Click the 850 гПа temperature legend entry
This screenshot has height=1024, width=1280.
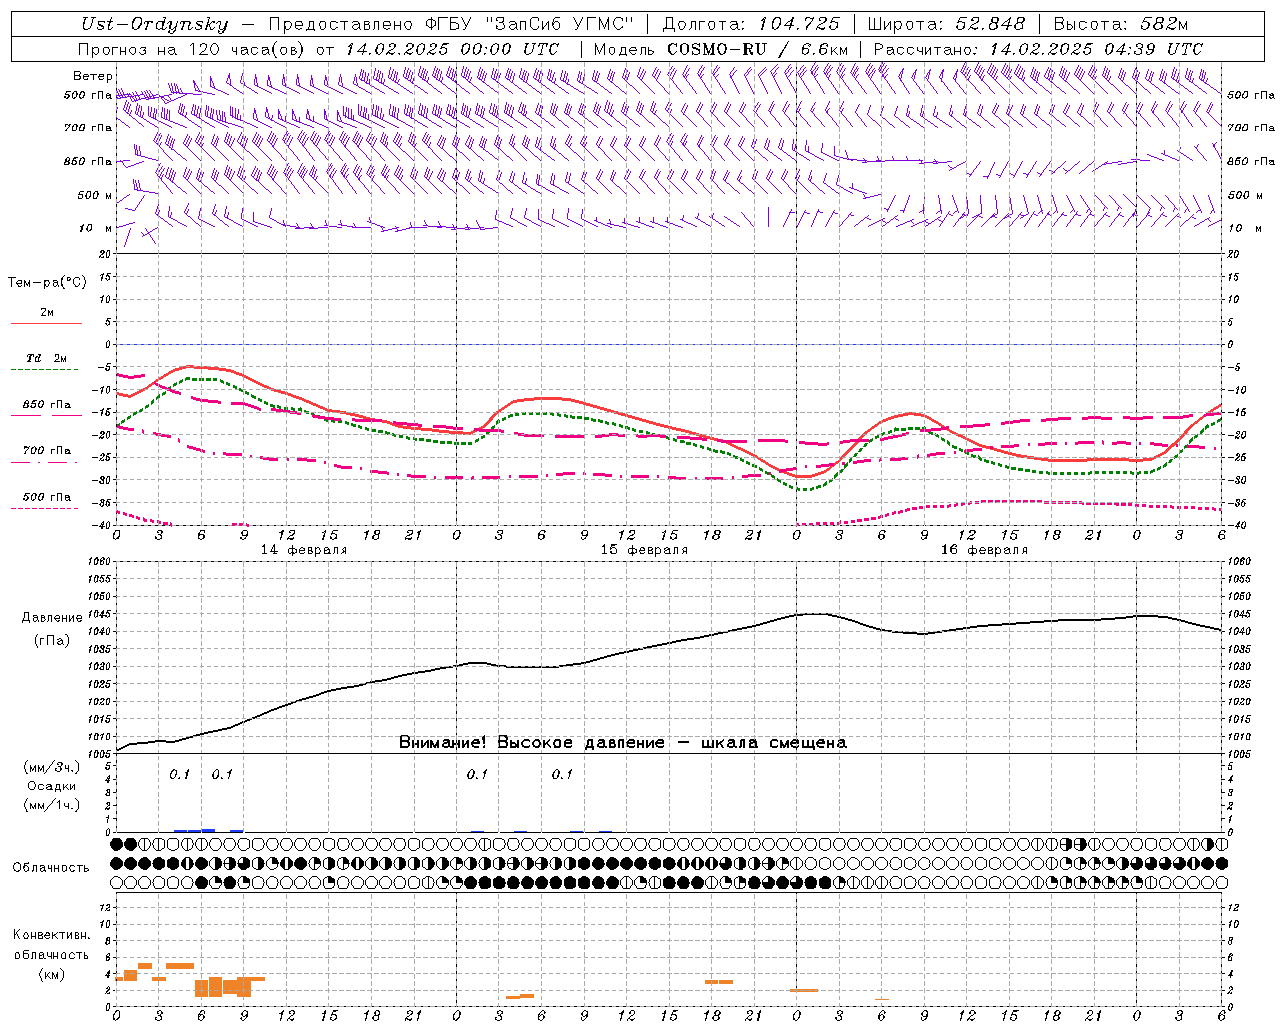(46, 406)
